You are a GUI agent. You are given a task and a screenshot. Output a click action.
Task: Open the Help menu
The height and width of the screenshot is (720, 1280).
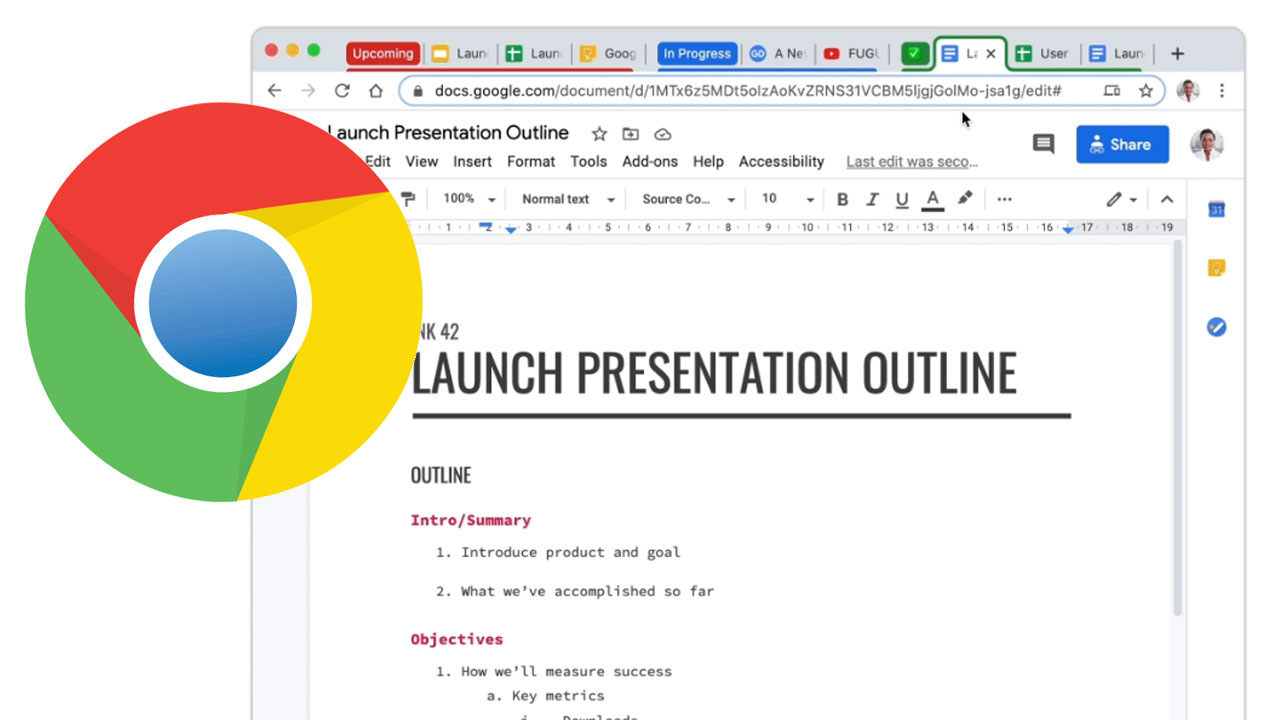coord(708,161)
